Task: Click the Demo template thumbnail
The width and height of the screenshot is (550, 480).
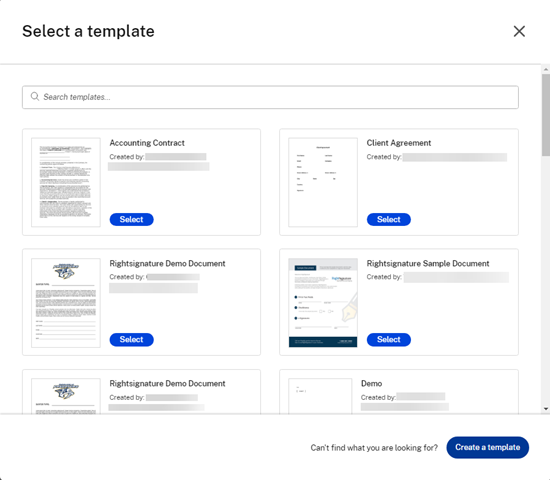Action: (x=320, y=396)
